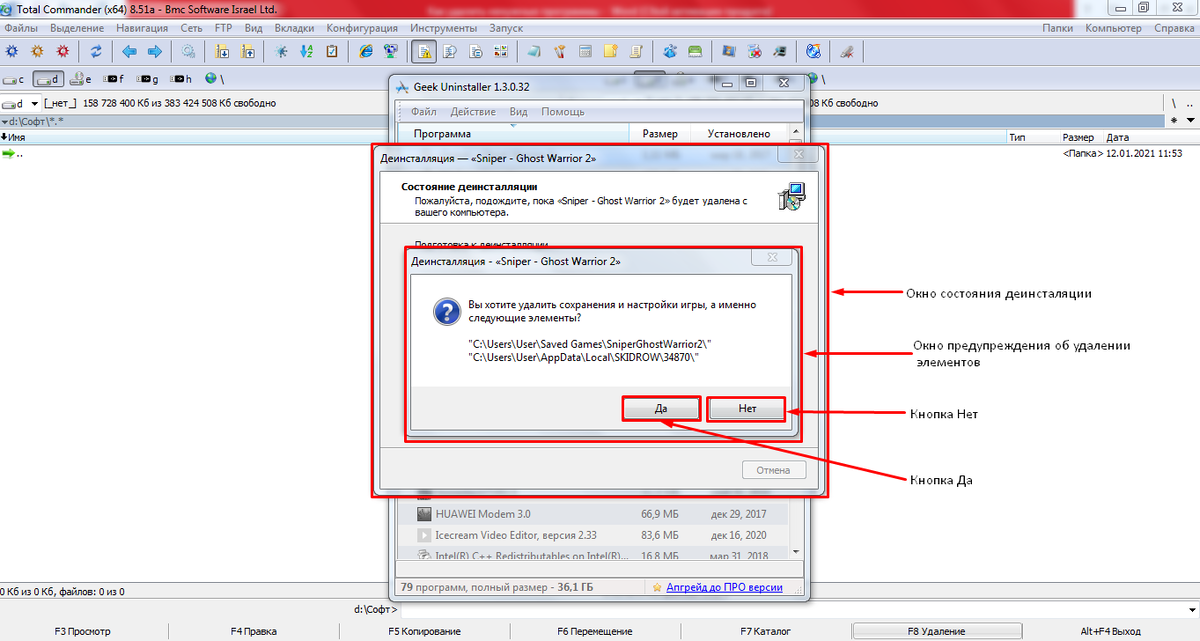Open the Навигация menu
This screenshot has width=1200, height=641.
pyautogui.click(x=142, y=28)
